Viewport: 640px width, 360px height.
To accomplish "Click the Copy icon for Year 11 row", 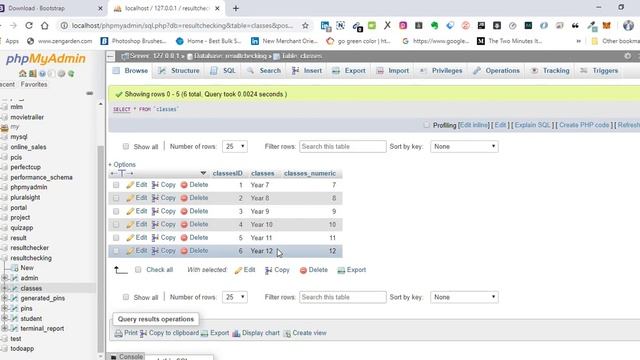I will pyautogui.click(x=155, y=238).
